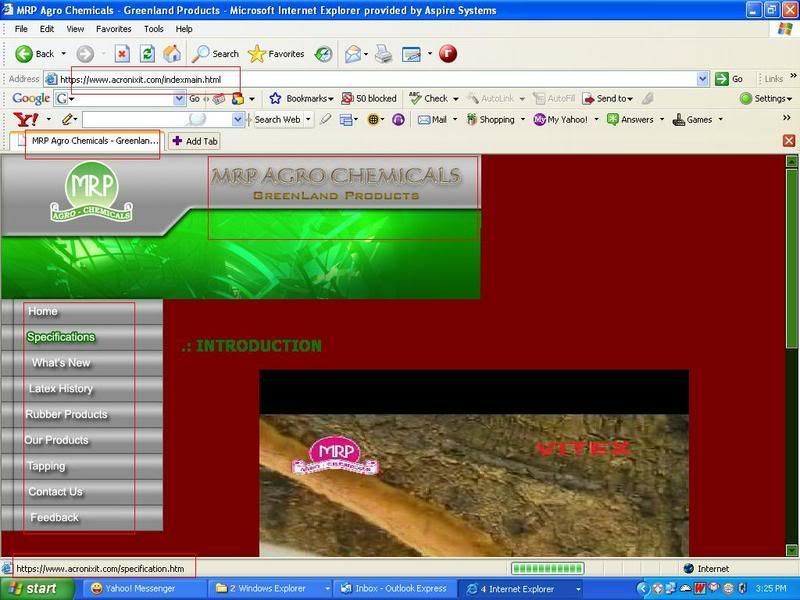Screen dimensions: 800x600
Task: Open Yahoo Answers toolbar button
Action: [x=630, y=119]
